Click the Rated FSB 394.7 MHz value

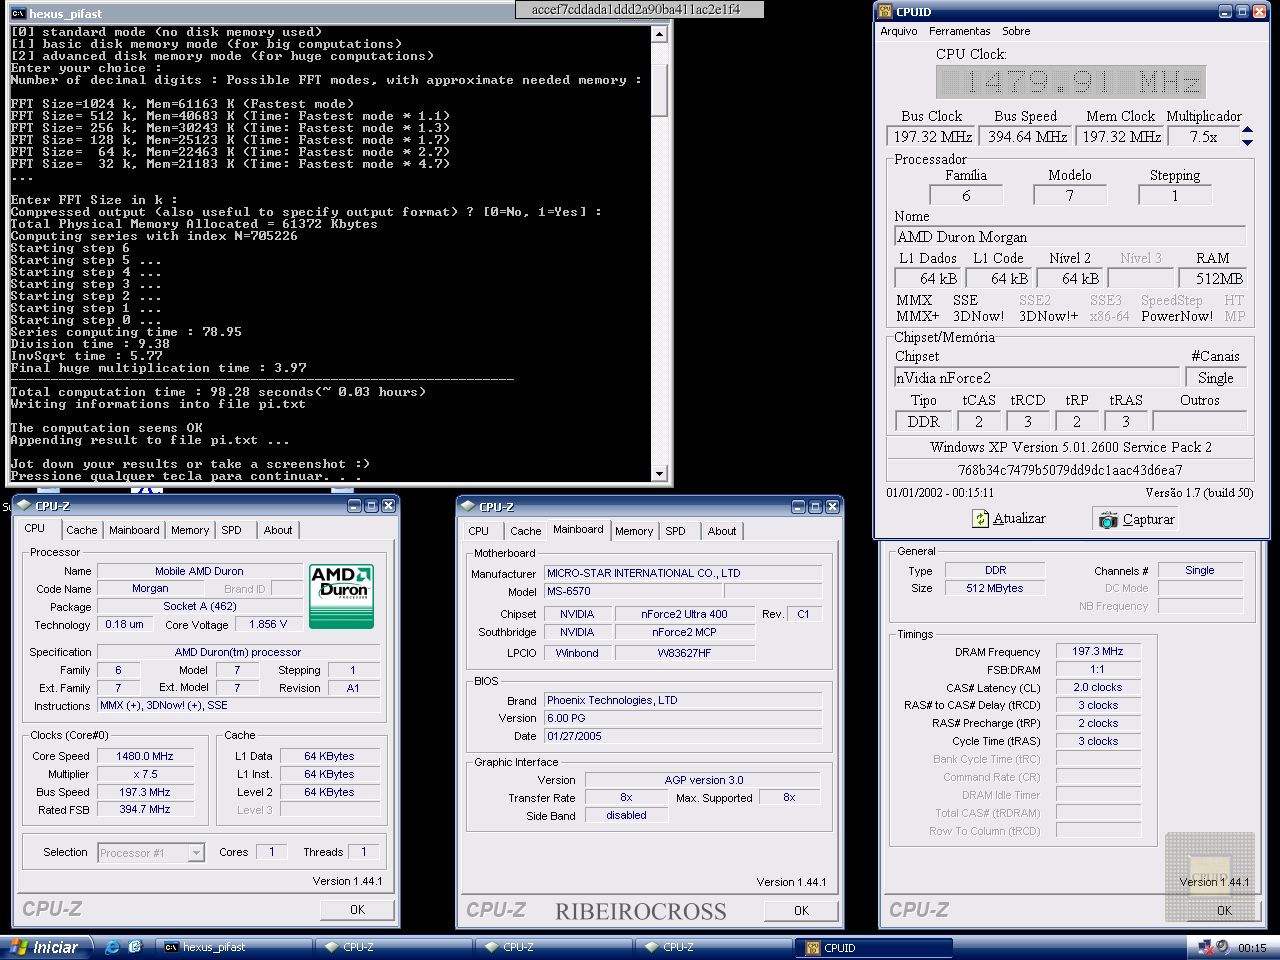coord(146,810)
